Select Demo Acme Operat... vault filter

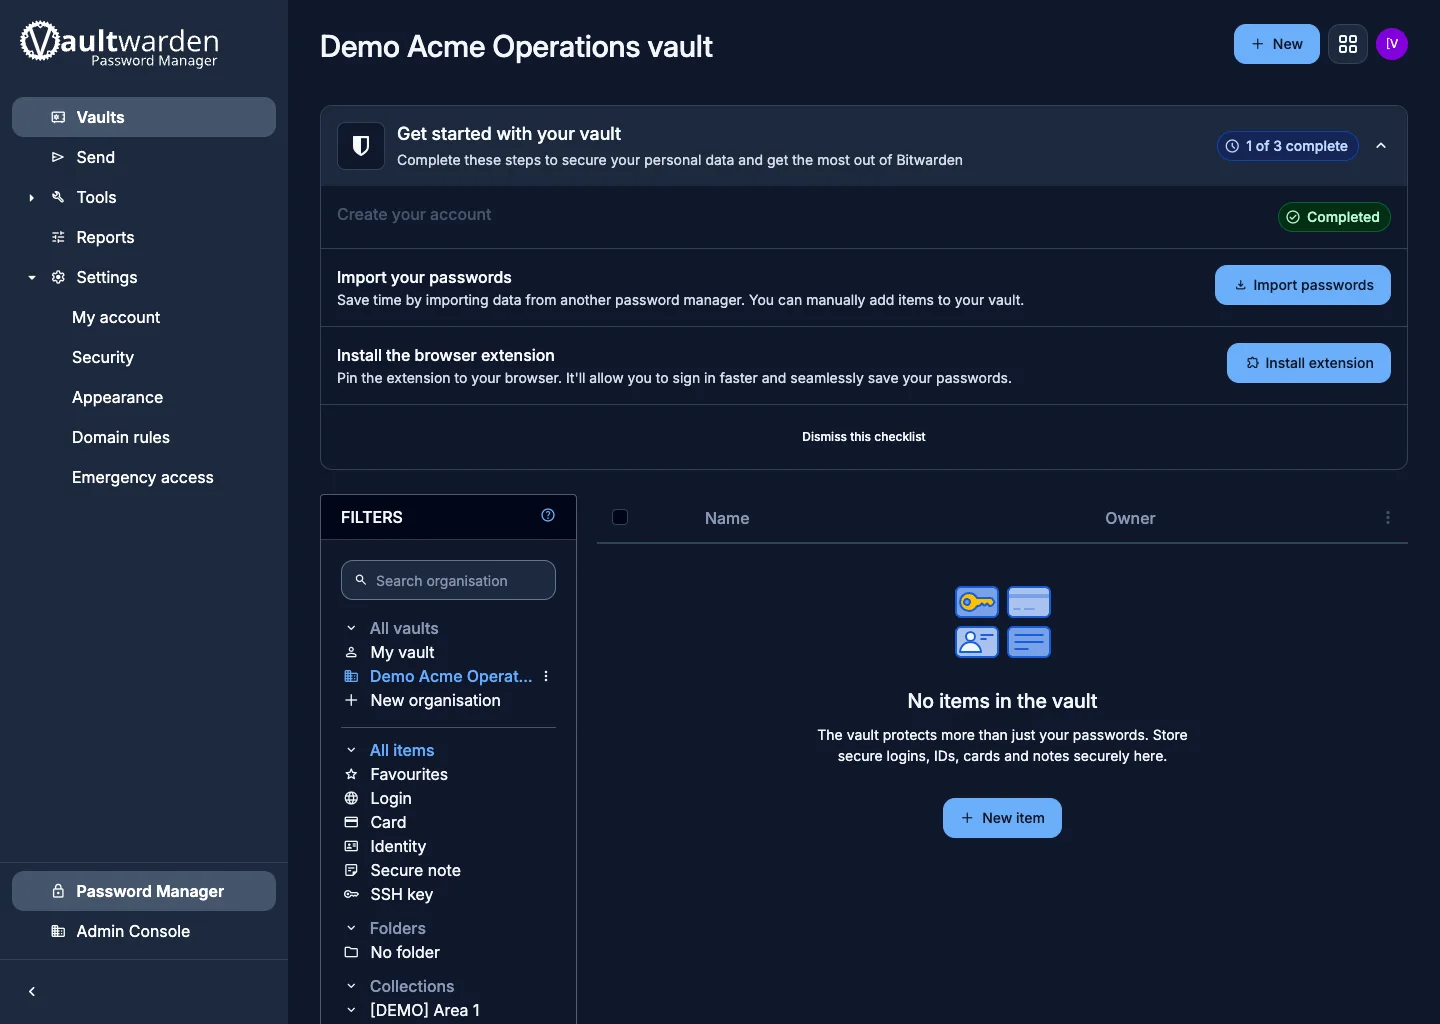451,676
